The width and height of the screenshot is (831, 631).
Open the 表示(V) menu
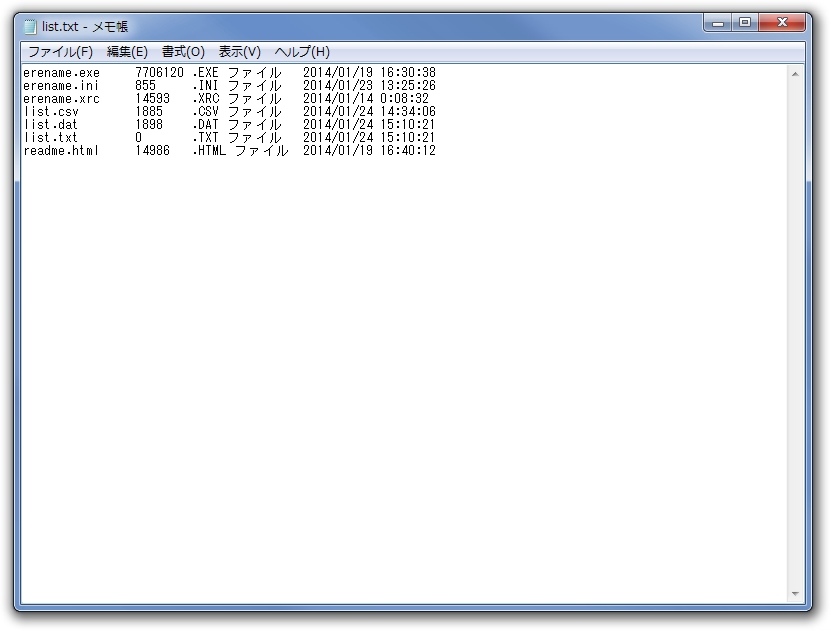click(240, 52)
